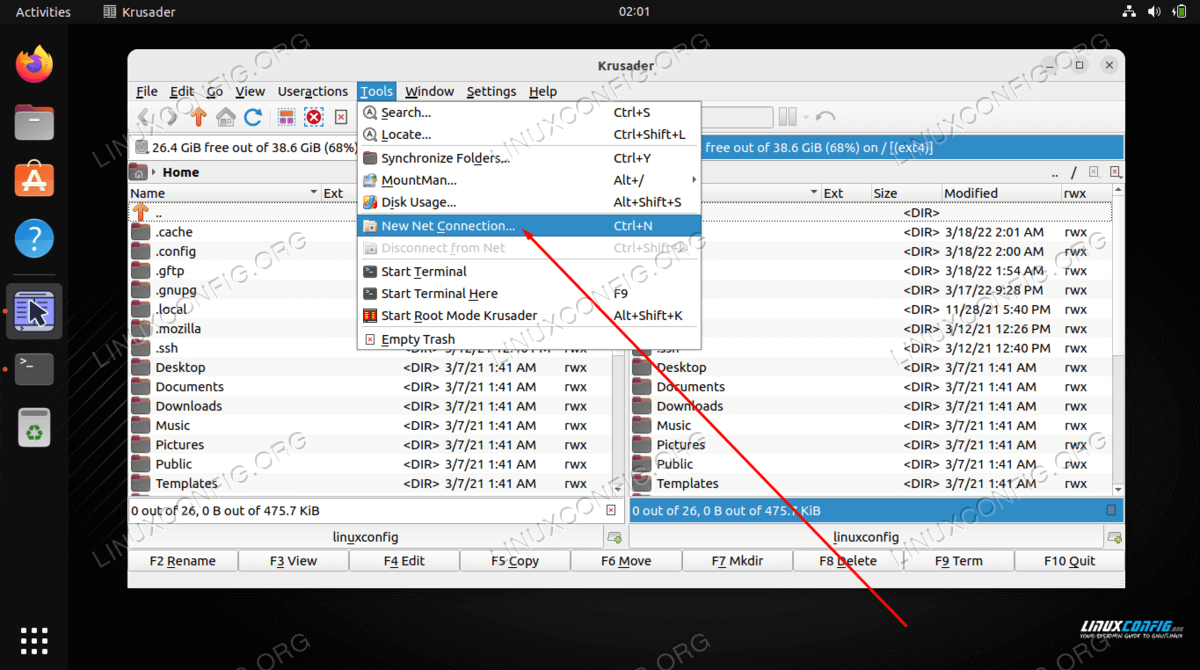Sort right panel by Modified column
Viewport: 1200px width, 670px height.
(1001, 193)
